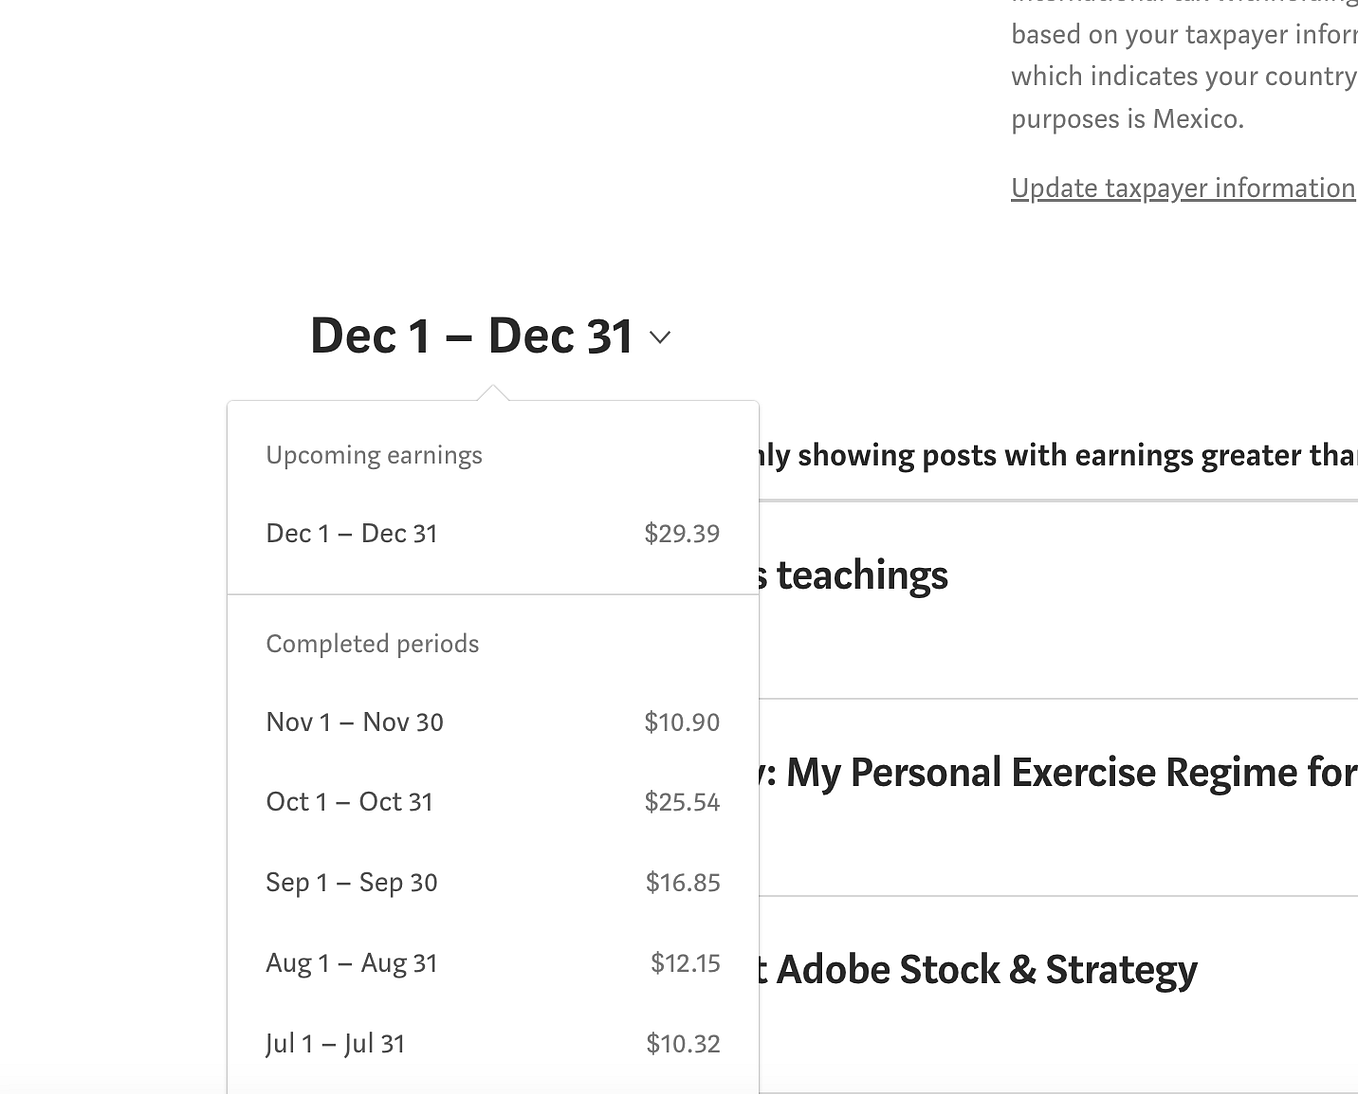Click the $25.54 October earnings amount
1358x1094 pixels.
(682, 802)
